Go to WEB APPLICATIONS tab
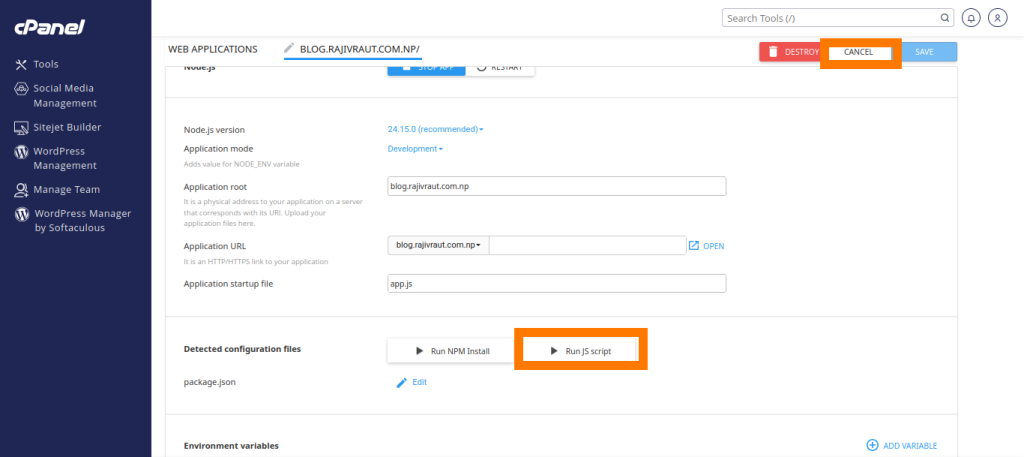Viewport: 1024px width, 457px height. coord(213,49)
